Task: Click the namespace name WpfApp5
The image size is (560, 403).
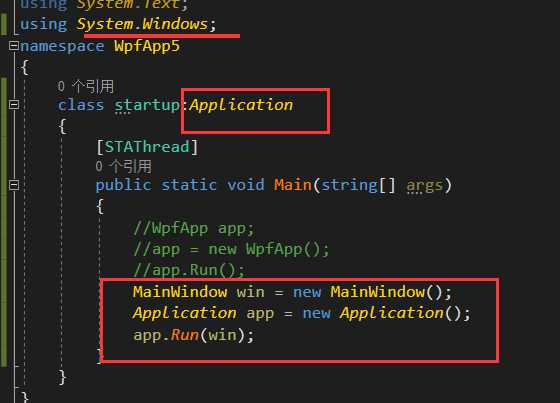Action: (x=147, y=46)
